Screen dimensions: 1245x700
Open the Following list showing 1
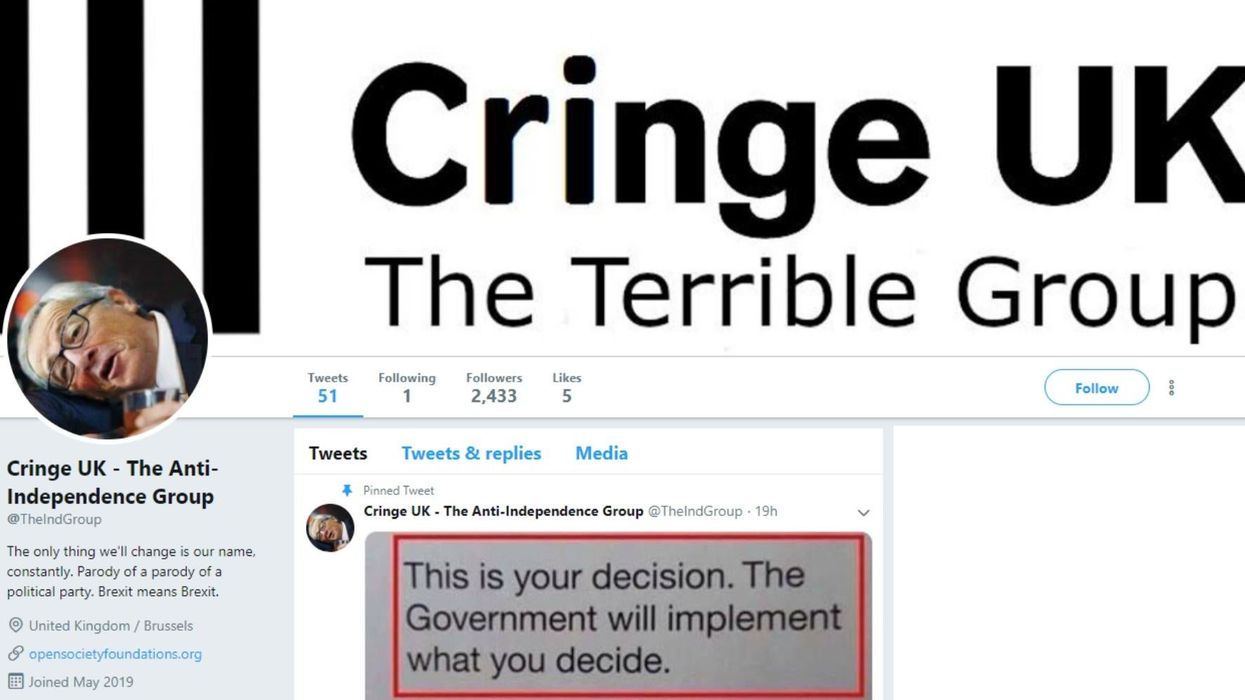pyautogui.click(x=407, y=388)
